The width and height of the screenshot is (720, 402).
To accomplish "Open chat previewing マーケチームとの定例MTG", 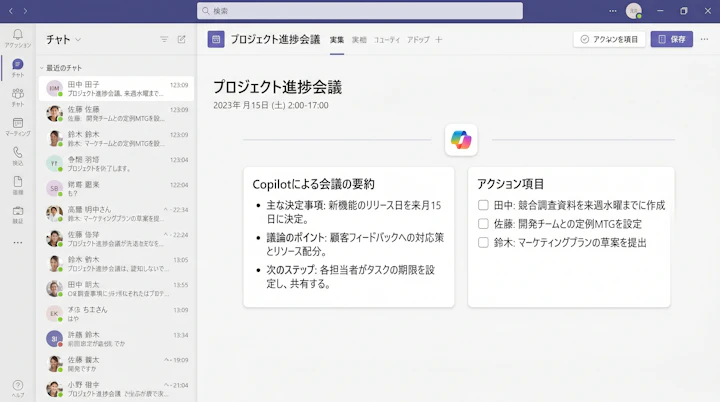I will coord(116,139).
